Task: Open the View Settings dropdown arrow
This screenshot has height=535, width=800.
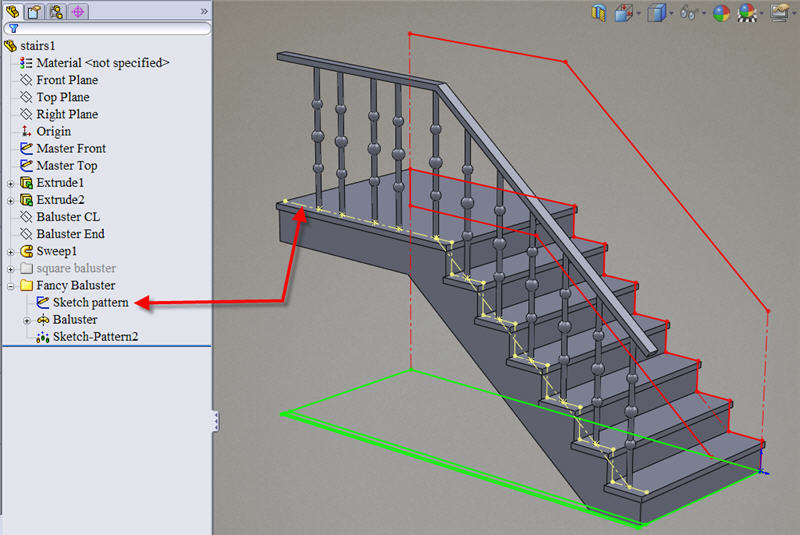Action: coord(795,14)
